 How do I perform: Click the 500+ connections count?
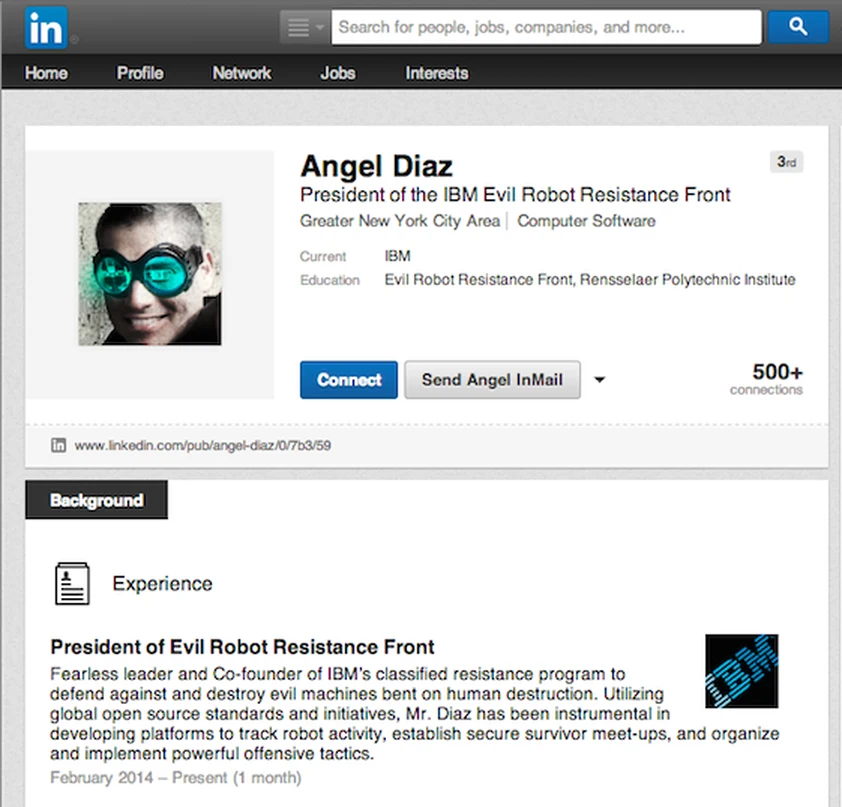point(766,379)
